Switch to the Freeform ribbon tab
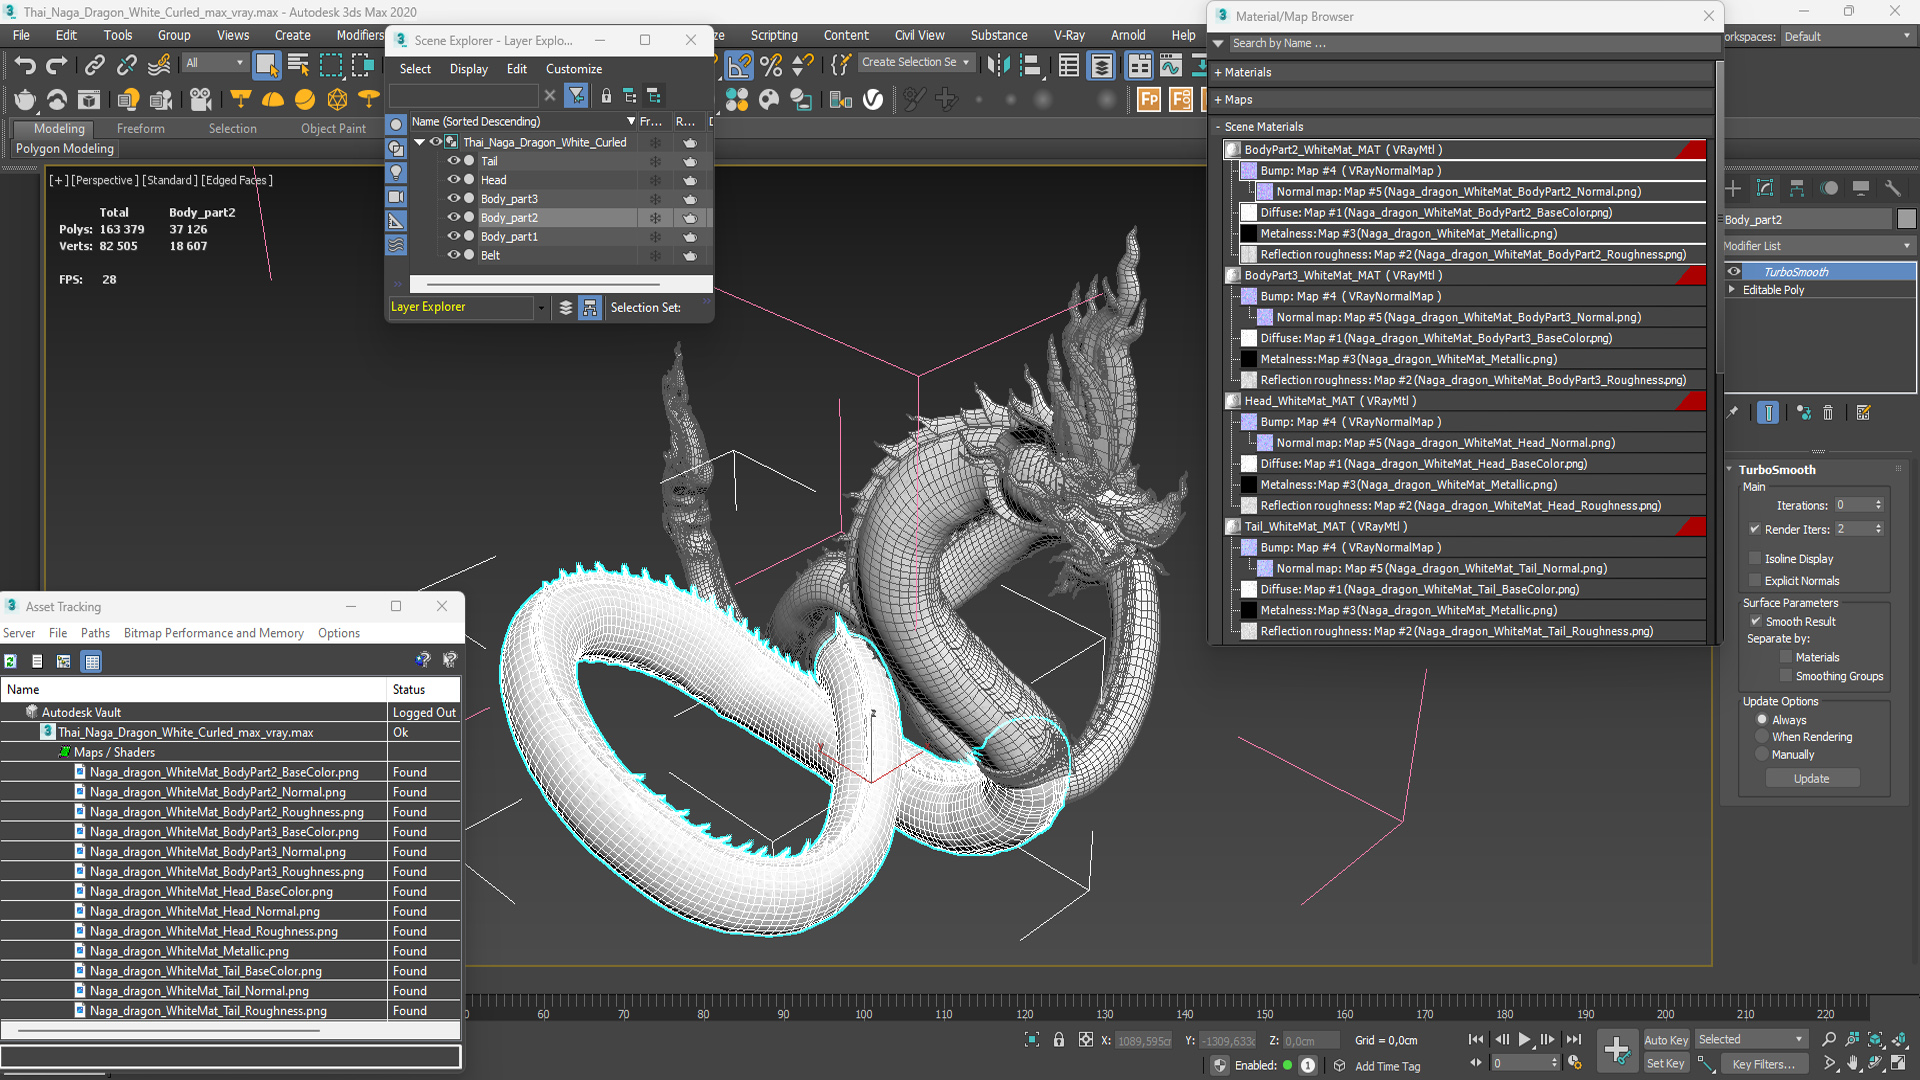This screenshot has height=1080, width=1920. [141, 129]
